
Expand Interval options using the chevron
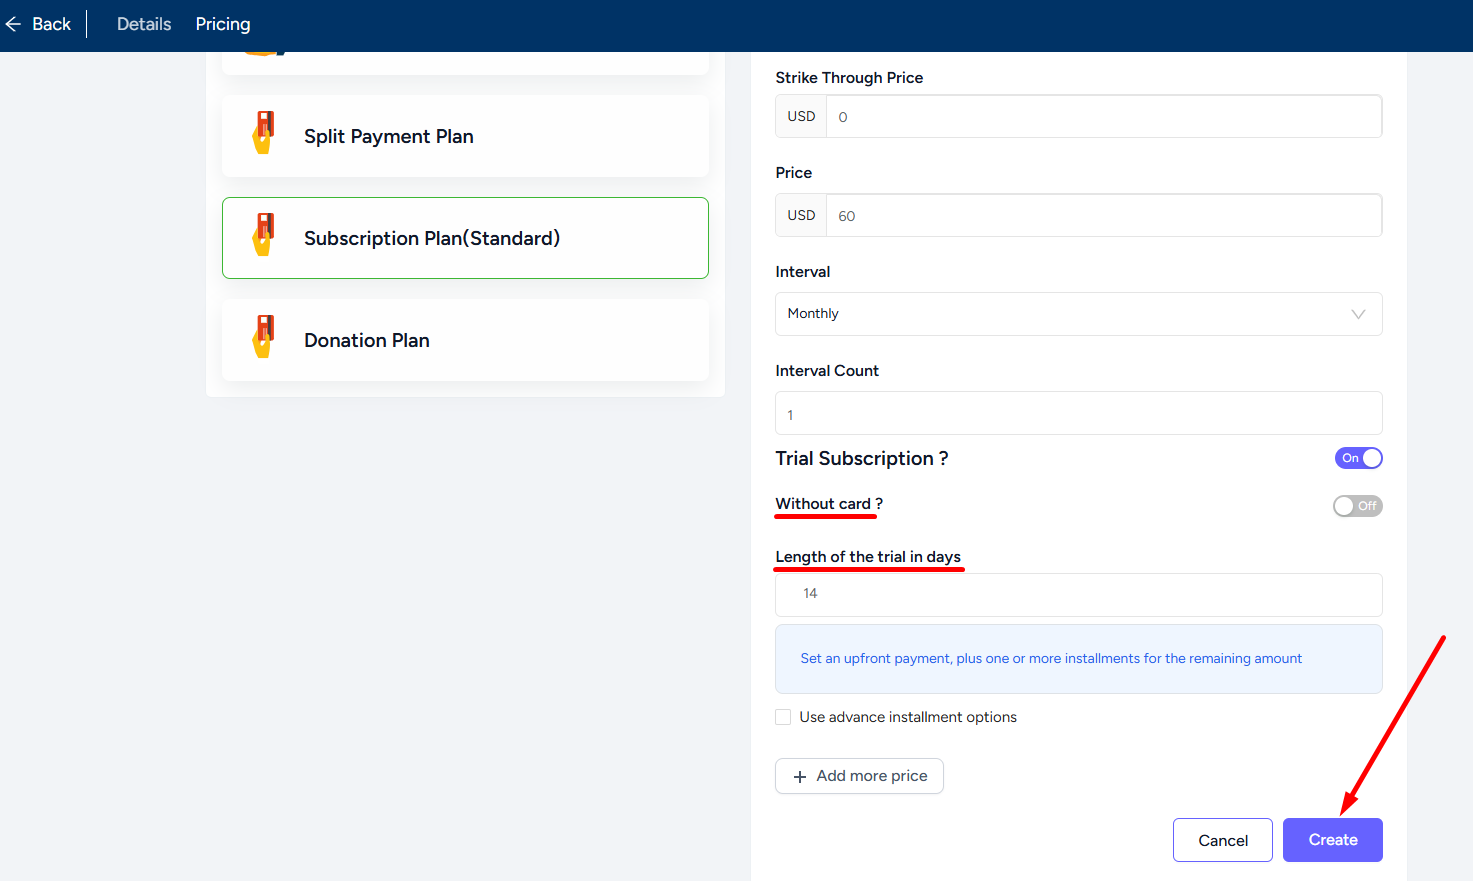[1358, 314]
